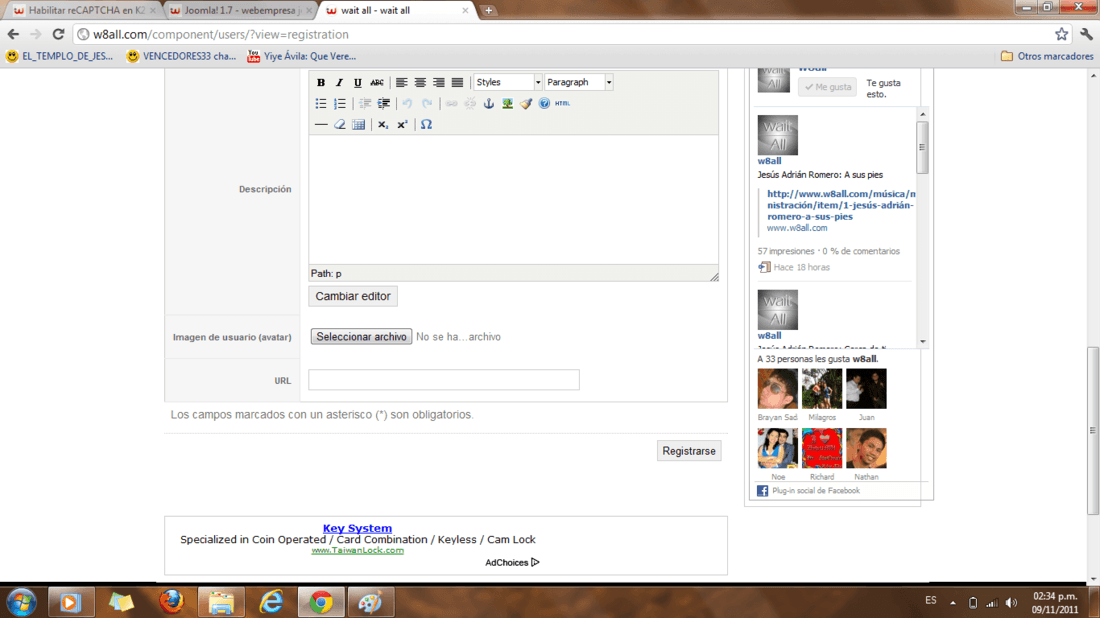
Task: Toggle underline formatting in the editor
Action: pyautogui.click(x=358, y=83)
